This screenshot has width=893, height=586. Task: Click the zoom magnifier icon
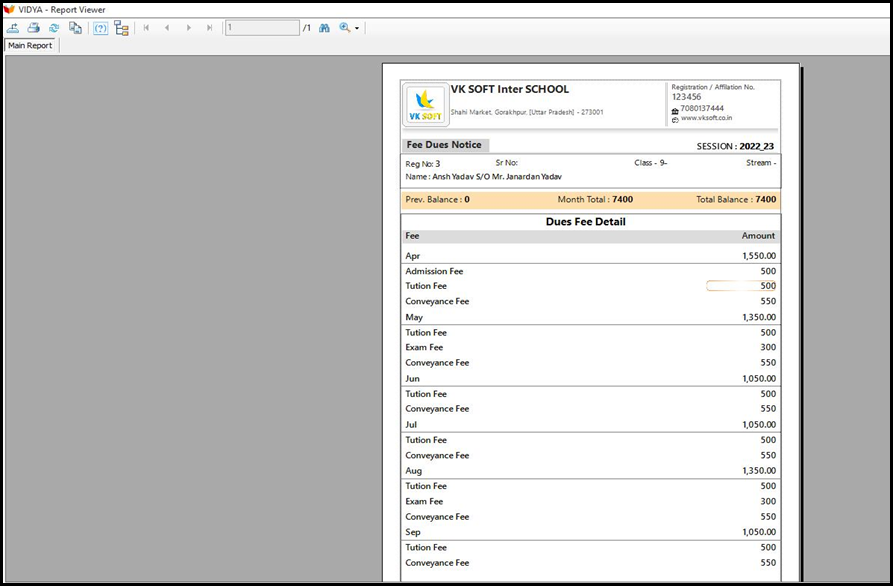click(345, 27)
